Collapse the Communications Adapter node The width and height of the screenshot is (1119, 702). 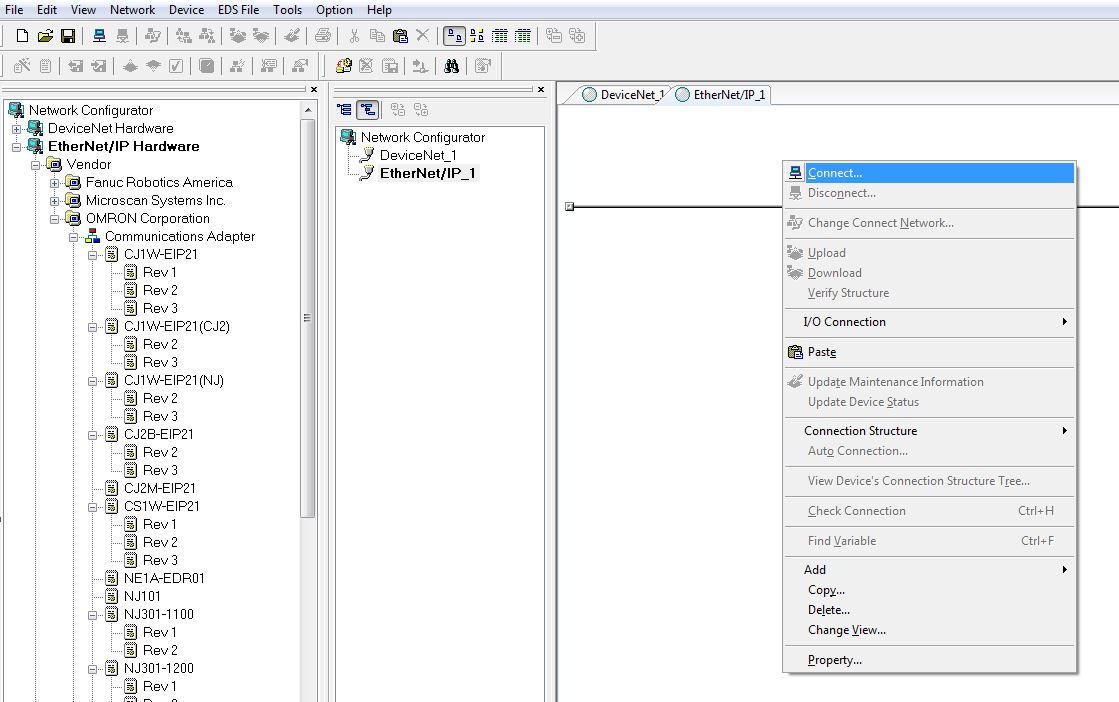click(x=74, y=237)
